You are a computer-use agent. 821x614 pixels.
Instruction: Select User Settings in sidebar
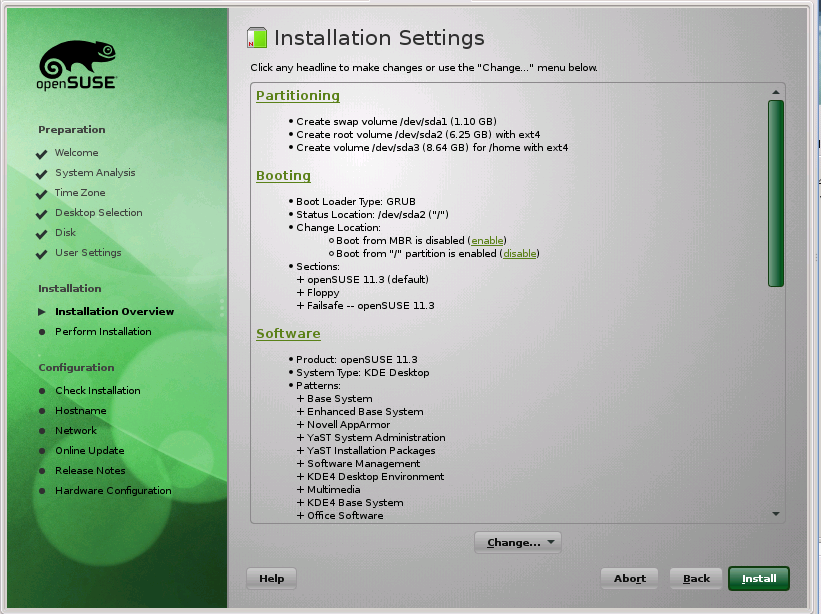pos(88,252)
